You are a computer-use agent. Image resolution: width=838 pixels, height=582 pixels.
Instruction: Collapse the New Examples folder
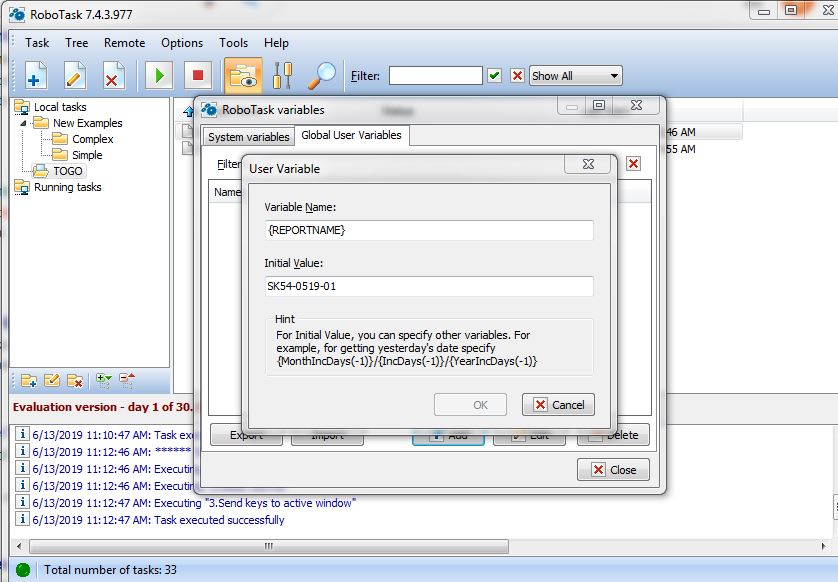[23, 123]
